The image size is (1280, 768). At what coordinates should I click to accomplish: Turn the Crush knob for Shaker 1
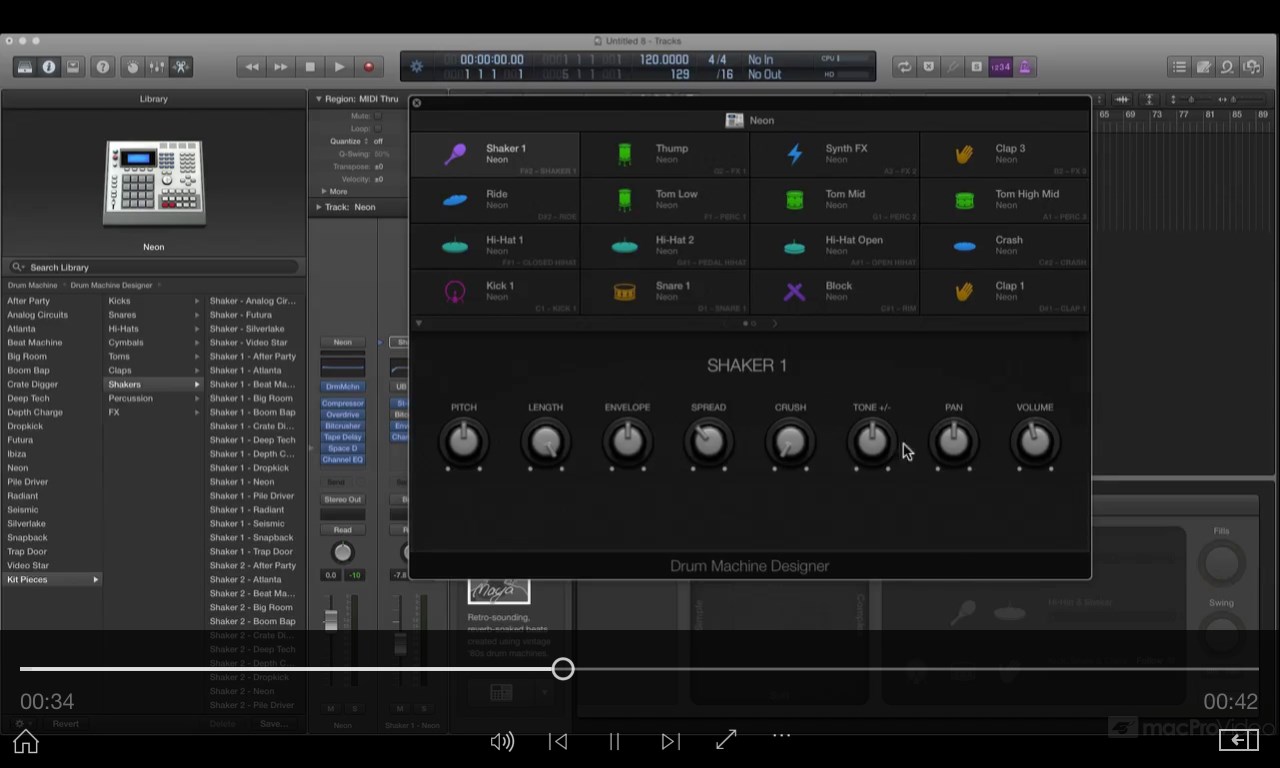coord(790,441)
